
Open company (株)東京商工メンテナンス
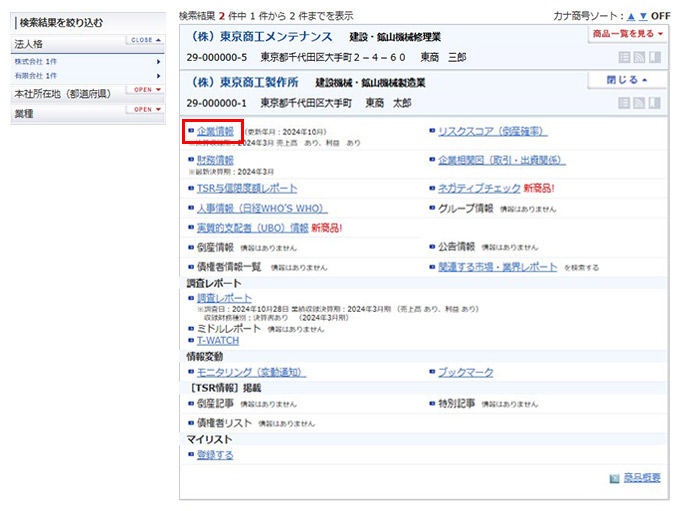261,37
